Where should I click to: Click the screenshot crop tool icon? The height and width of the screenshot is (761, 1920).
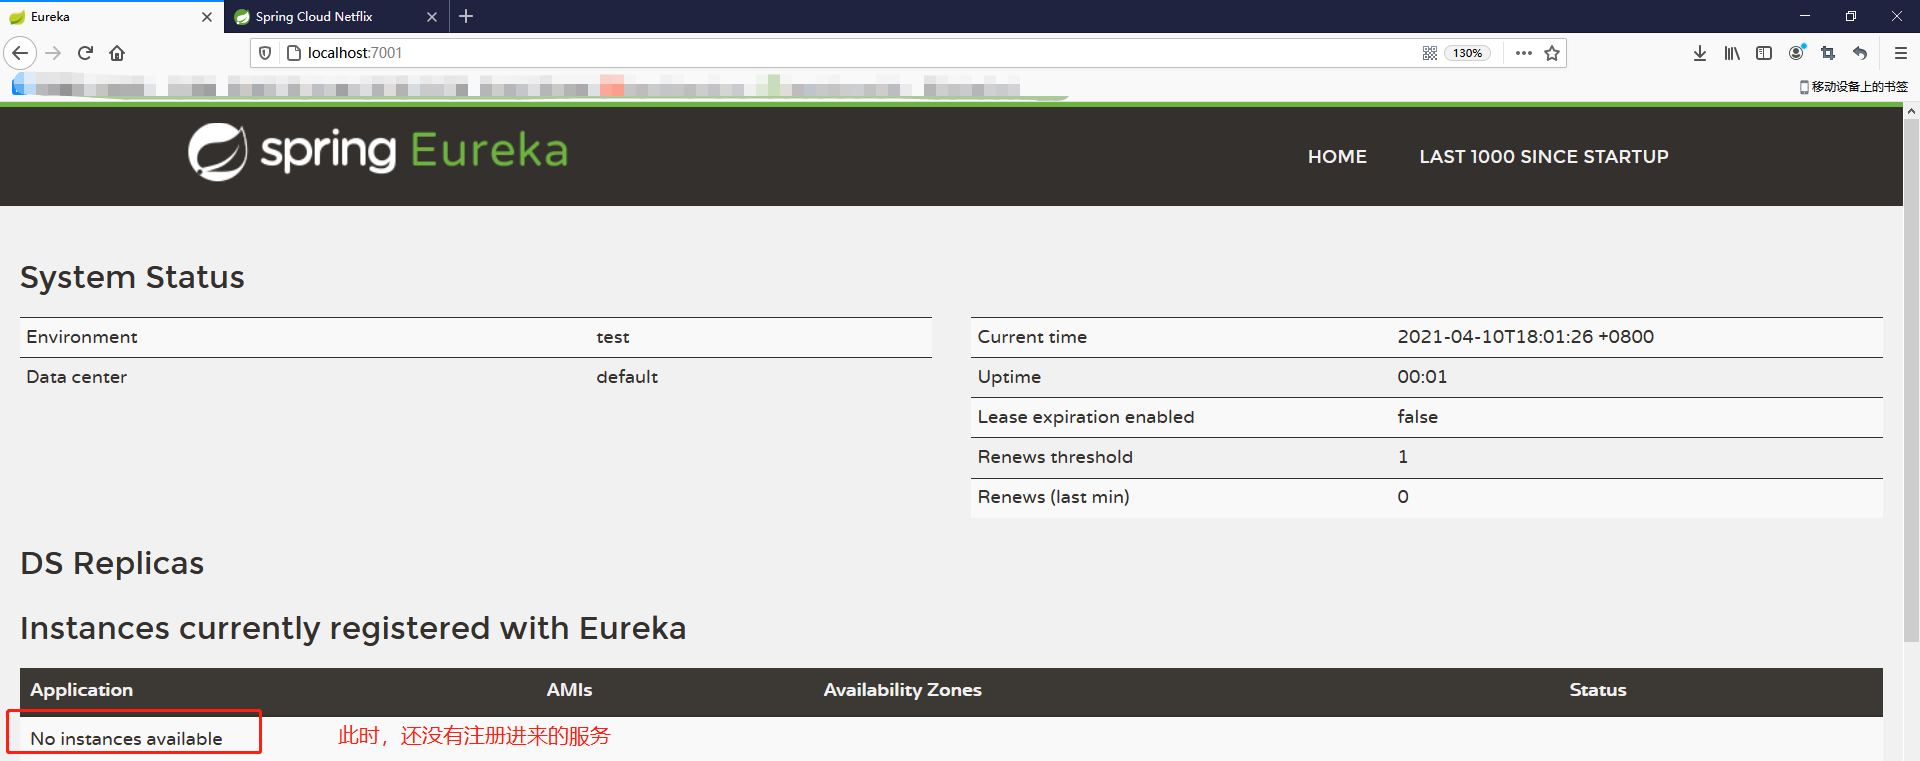(1828, 53)
